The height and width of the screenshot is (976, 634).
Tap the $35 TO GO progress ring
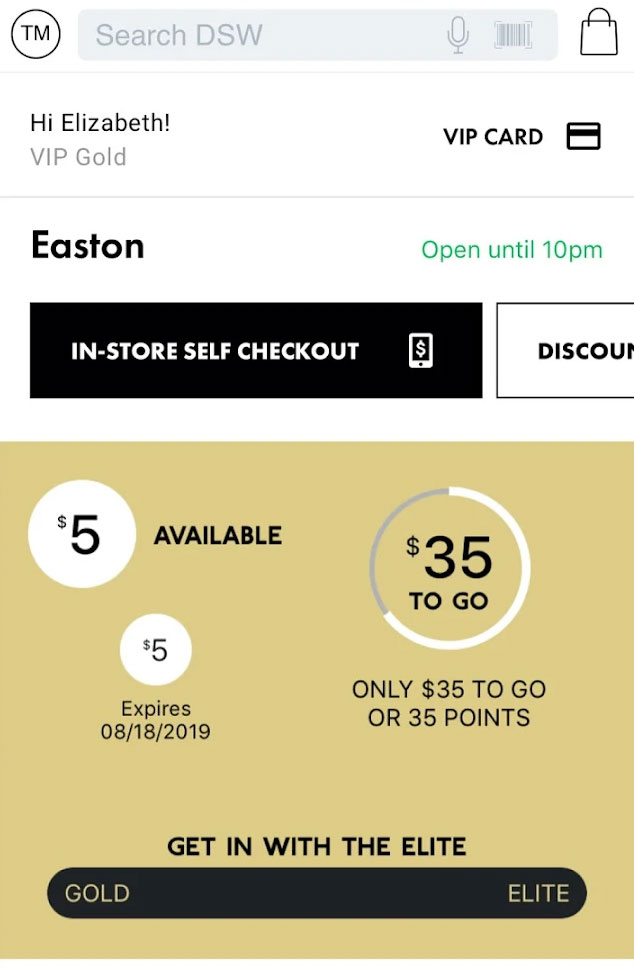point(450,566)
